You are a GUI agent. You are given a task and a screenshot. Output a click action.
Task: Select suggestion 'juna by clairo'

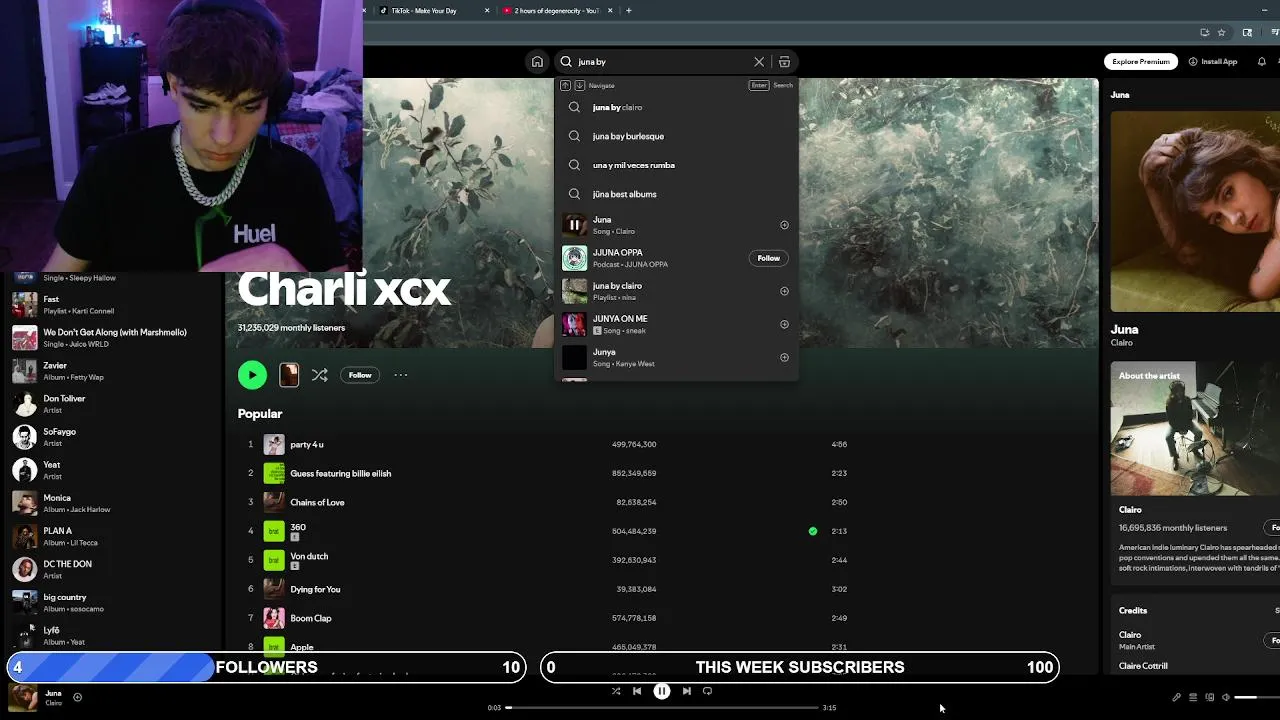click(677, 107)
